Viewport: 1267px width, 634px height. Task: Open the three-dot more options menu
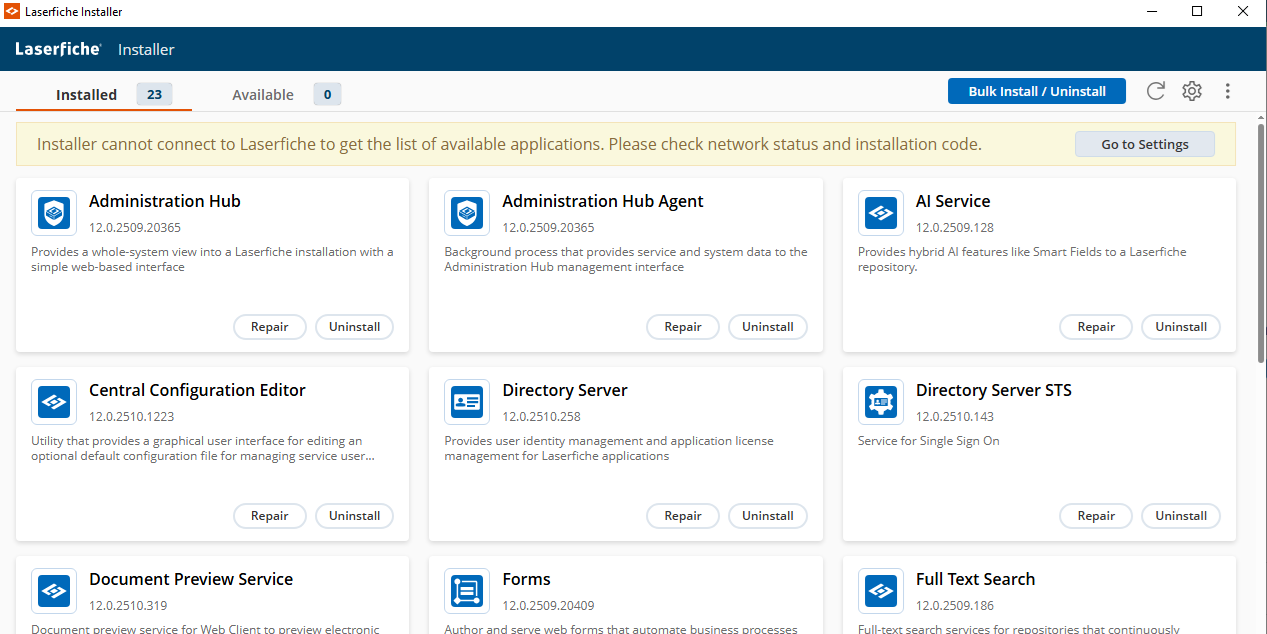point(1228,91)
